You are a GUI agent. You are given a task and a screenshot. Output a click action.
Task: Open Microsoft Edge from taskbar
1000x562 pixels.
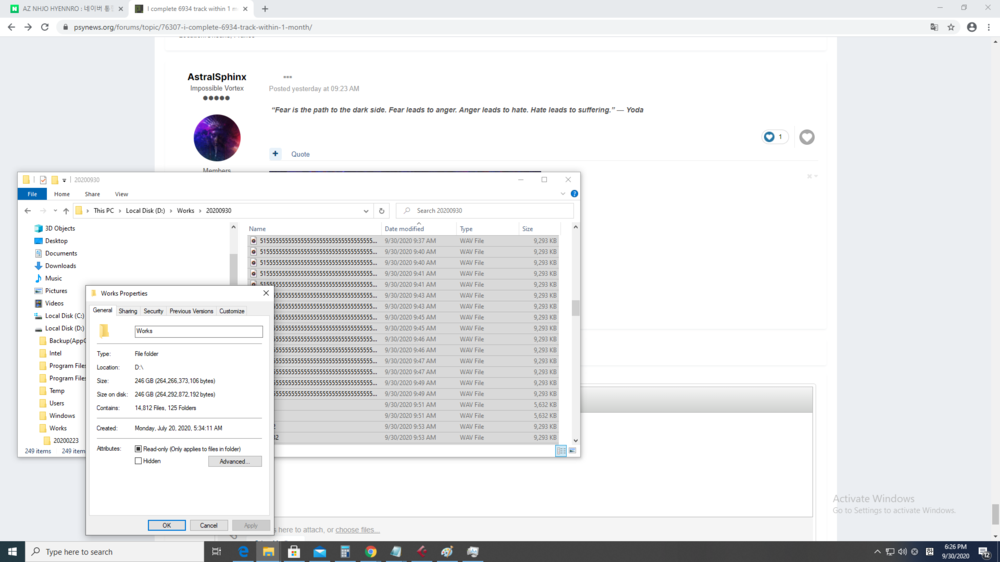point(243,551)
